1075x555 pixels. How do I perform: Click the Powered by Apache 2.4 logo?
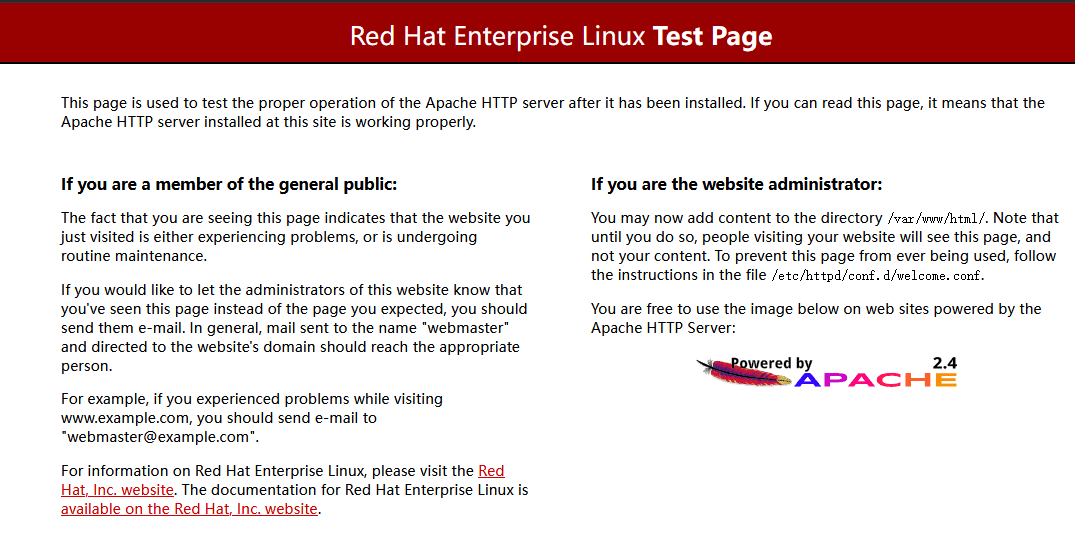pos(826,372)
